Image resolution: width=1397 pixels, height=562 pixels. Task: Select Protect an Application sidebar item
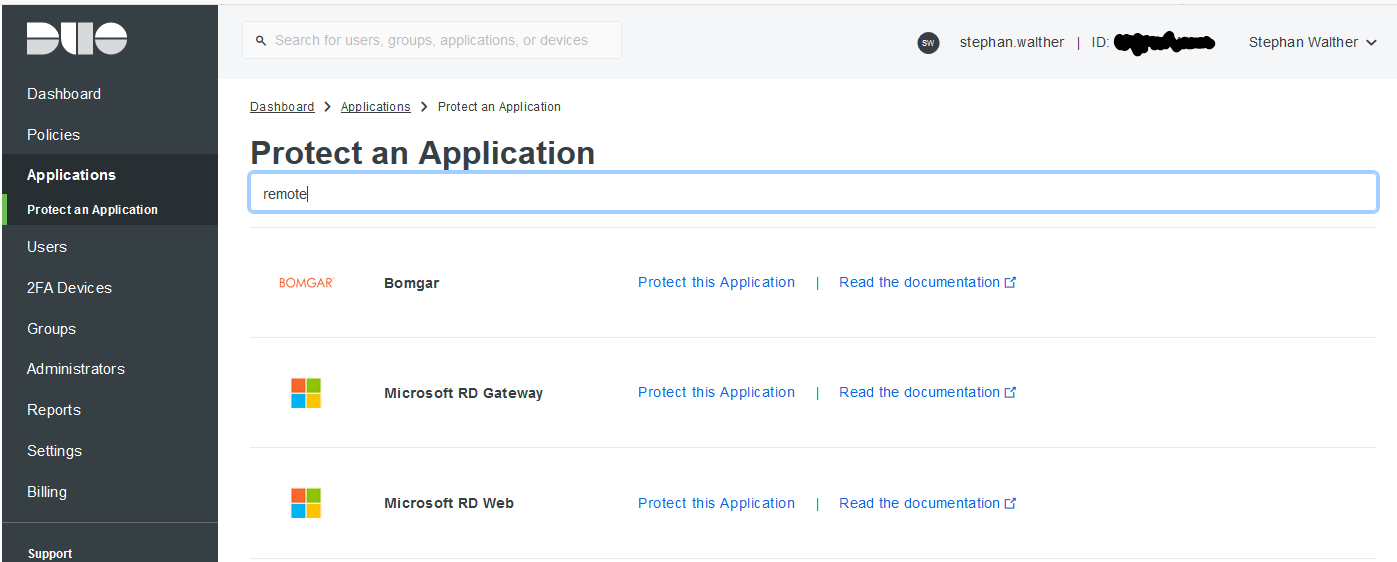coord(92,210)
